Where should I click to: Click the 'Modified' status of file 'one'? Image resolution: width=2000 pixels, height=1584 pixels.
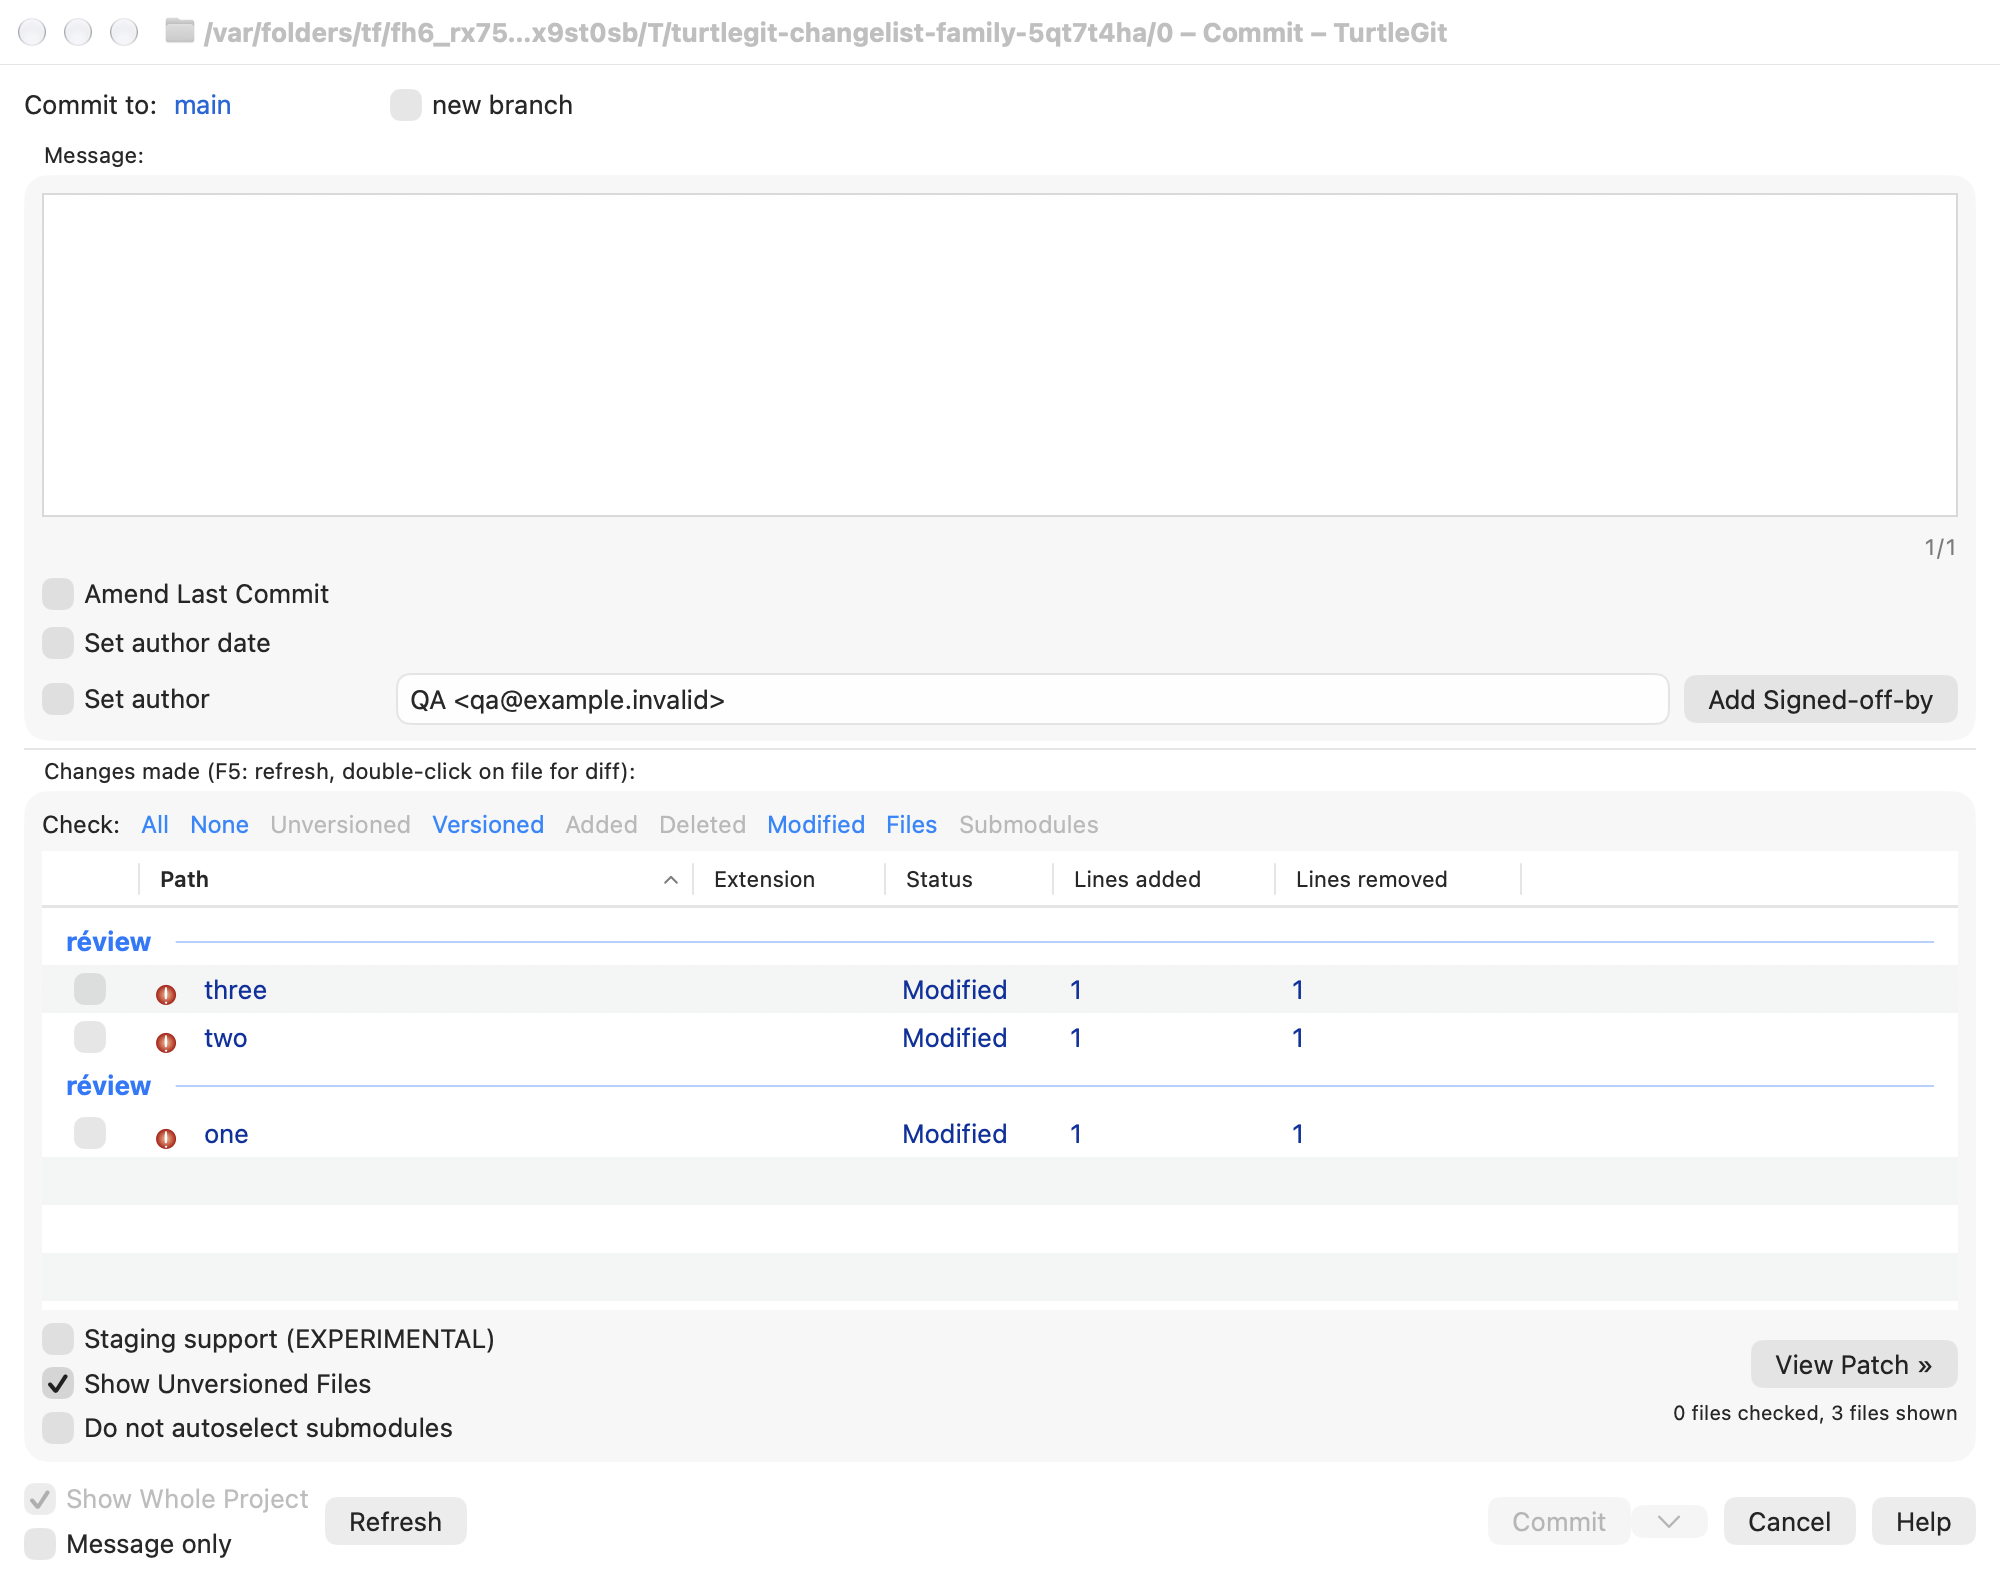click(x=954, y=1134)
